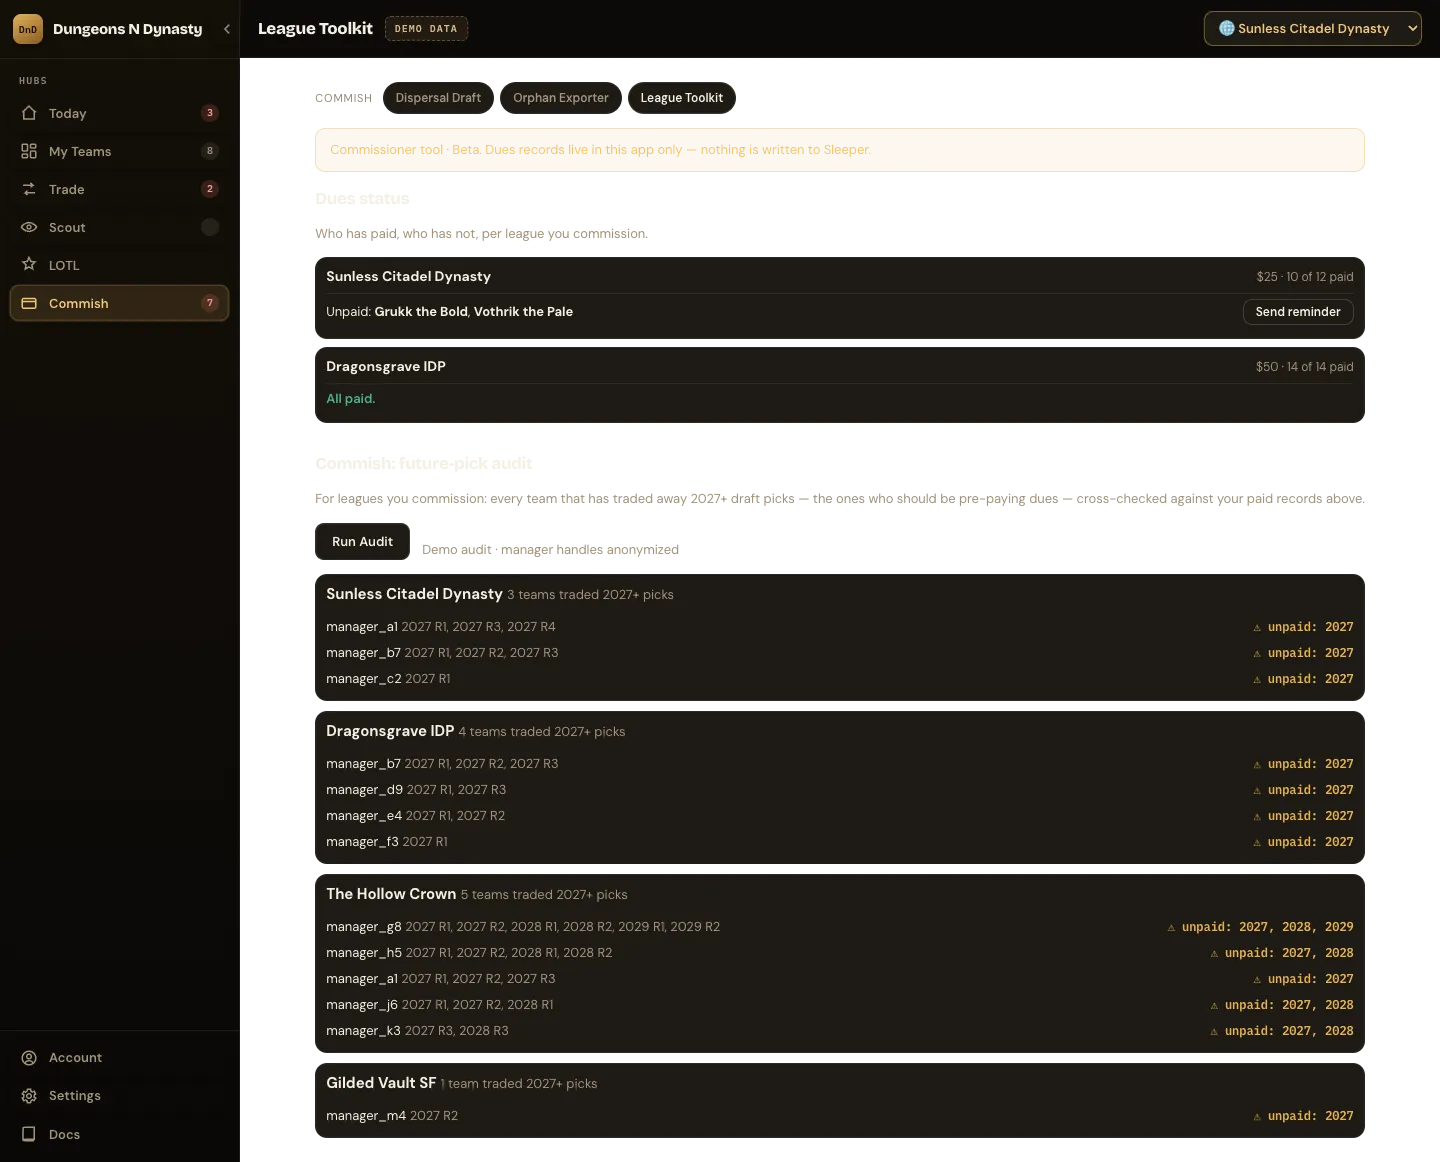Screen dimensions: 1440x1162
Task: Open the Scout eye icon
Action: (x=29, y=227)
